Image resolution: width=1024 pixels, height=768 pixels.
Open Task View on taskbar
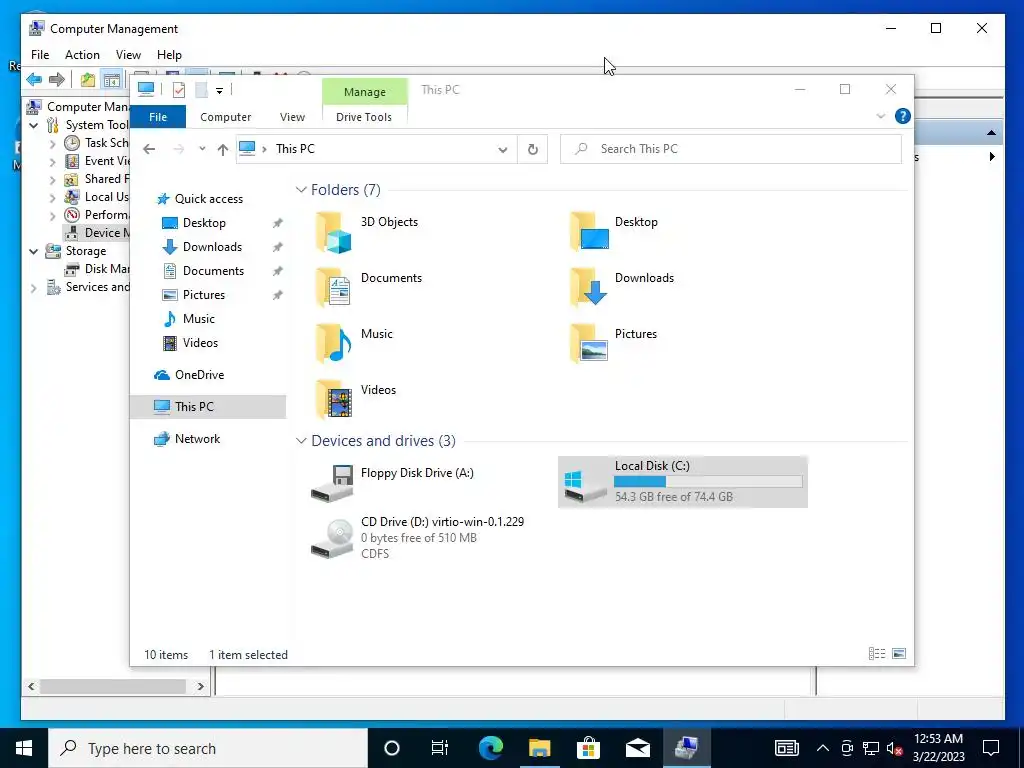(440, 748)
